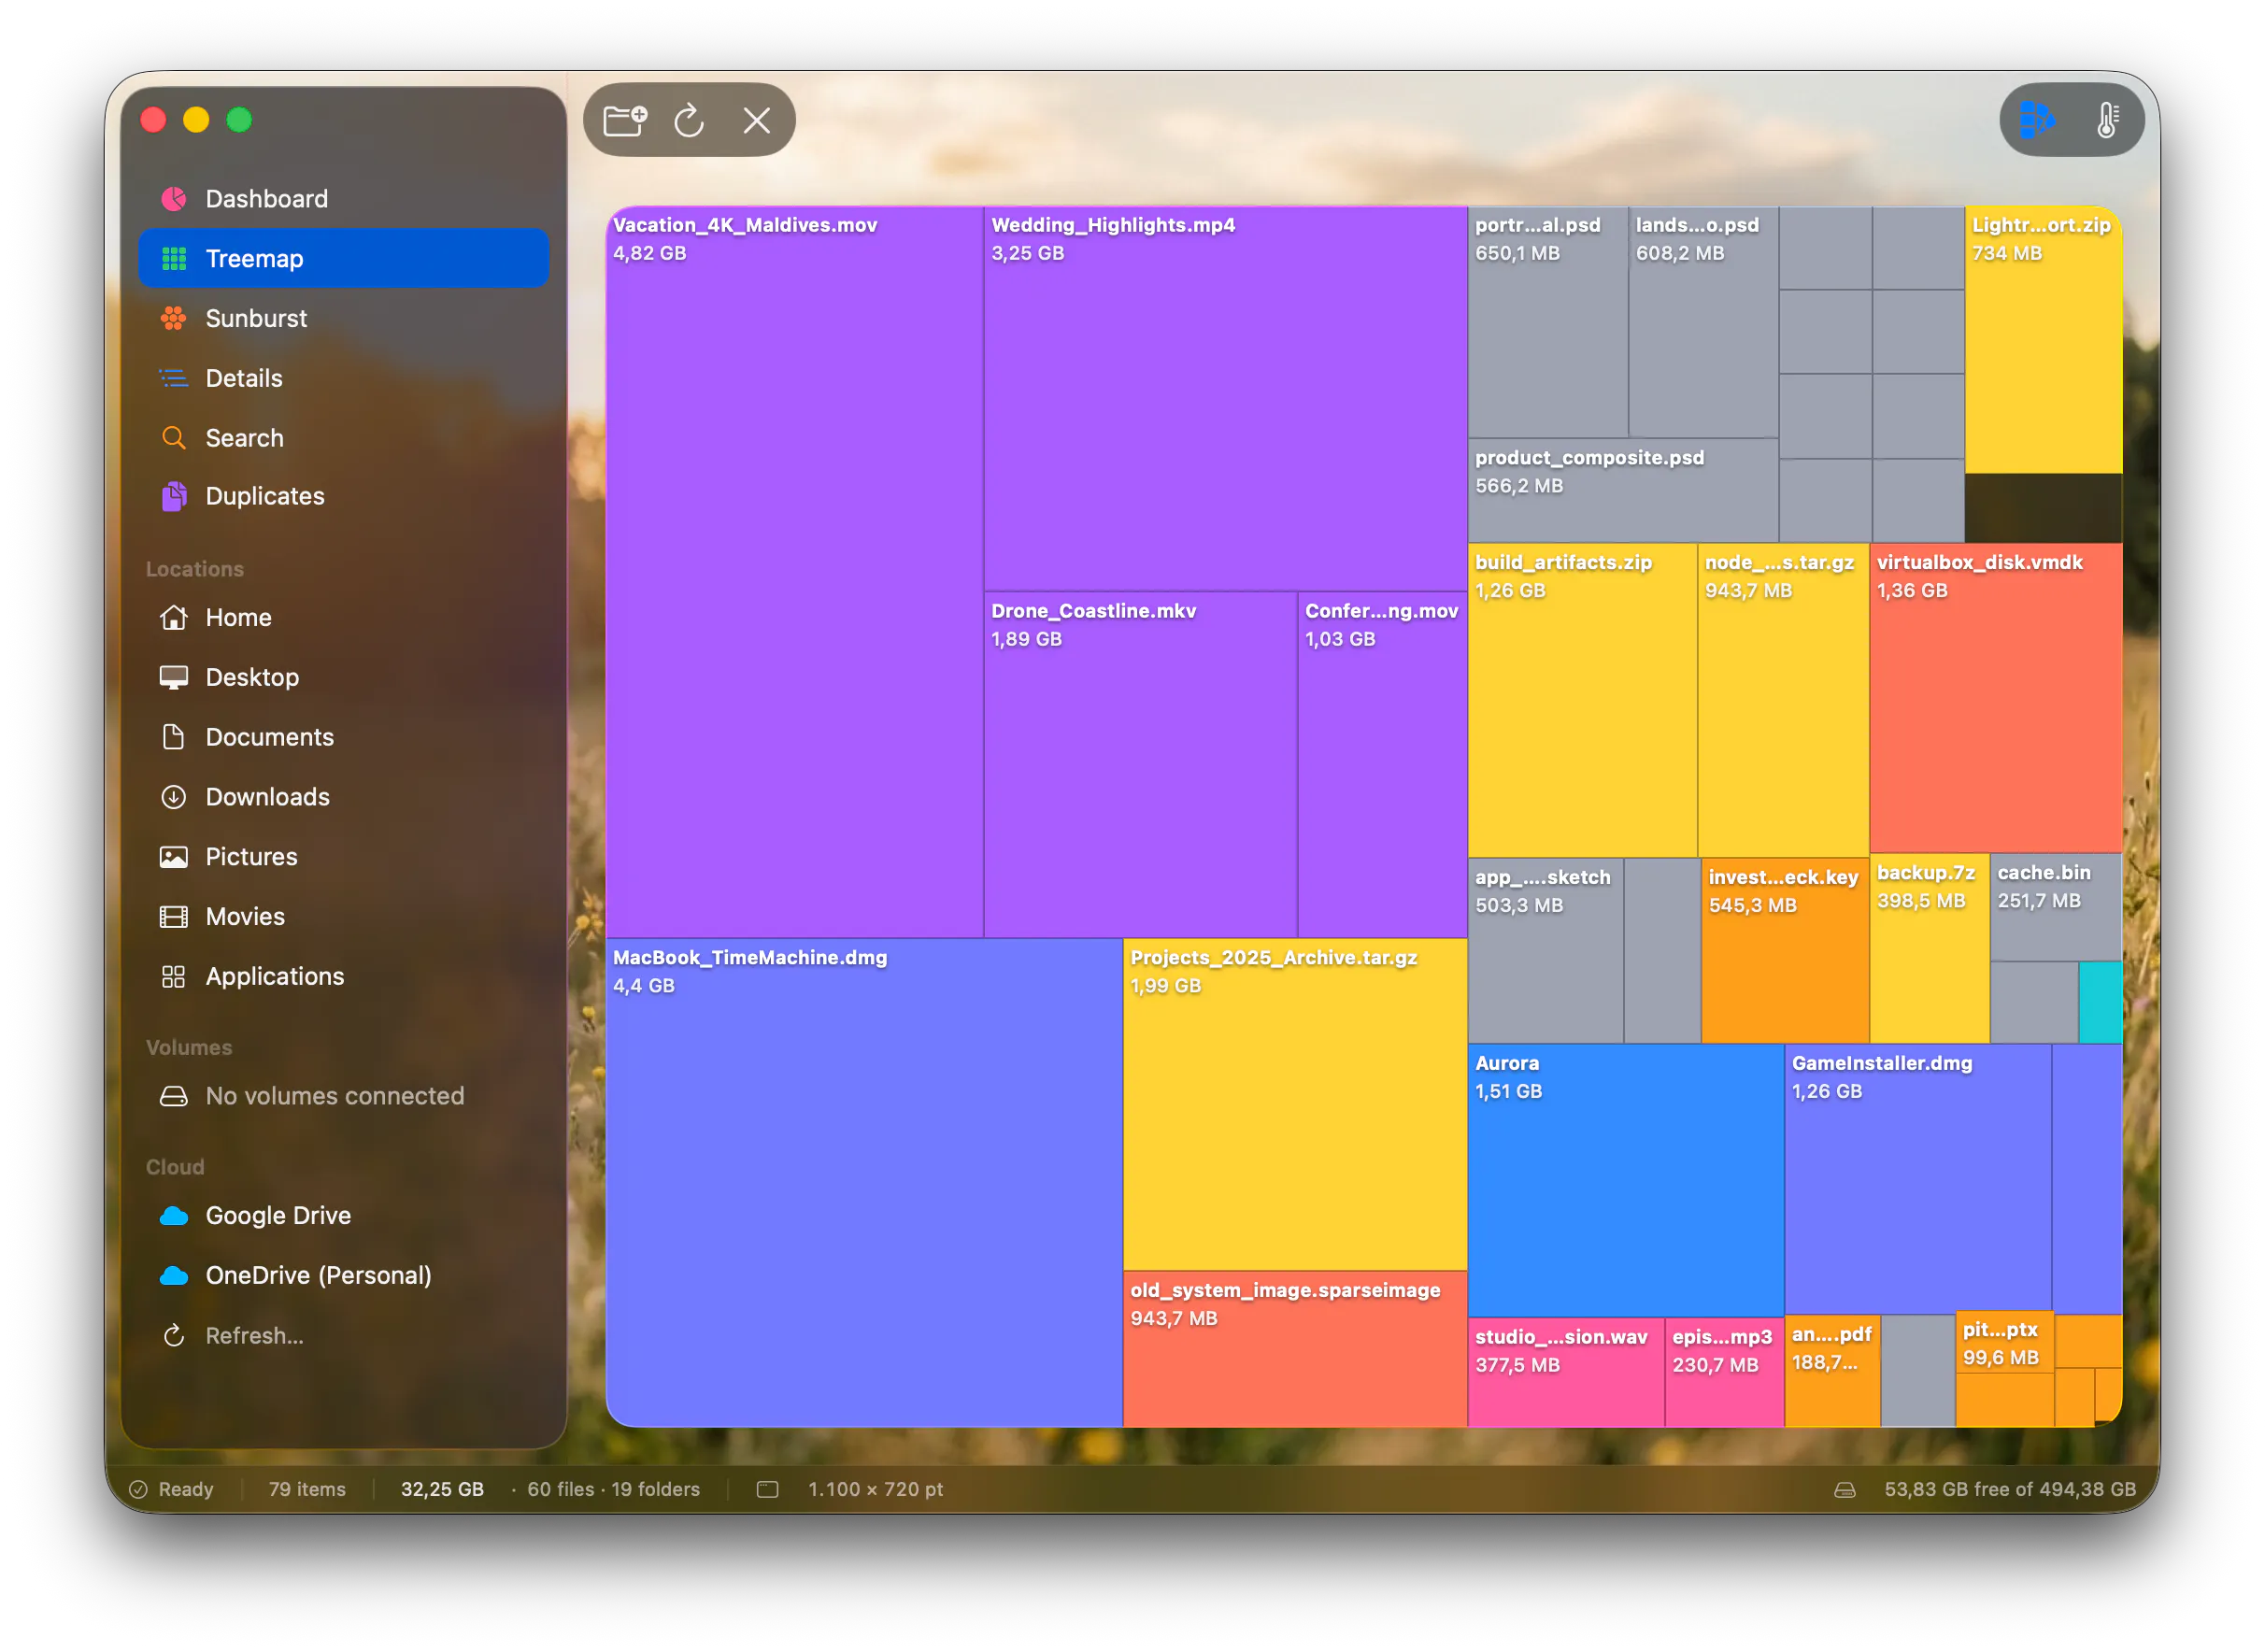The width and height of the screenshot is (2265, 1652).
Task: Show the Duplicates section
Action: tap(343, 497)
